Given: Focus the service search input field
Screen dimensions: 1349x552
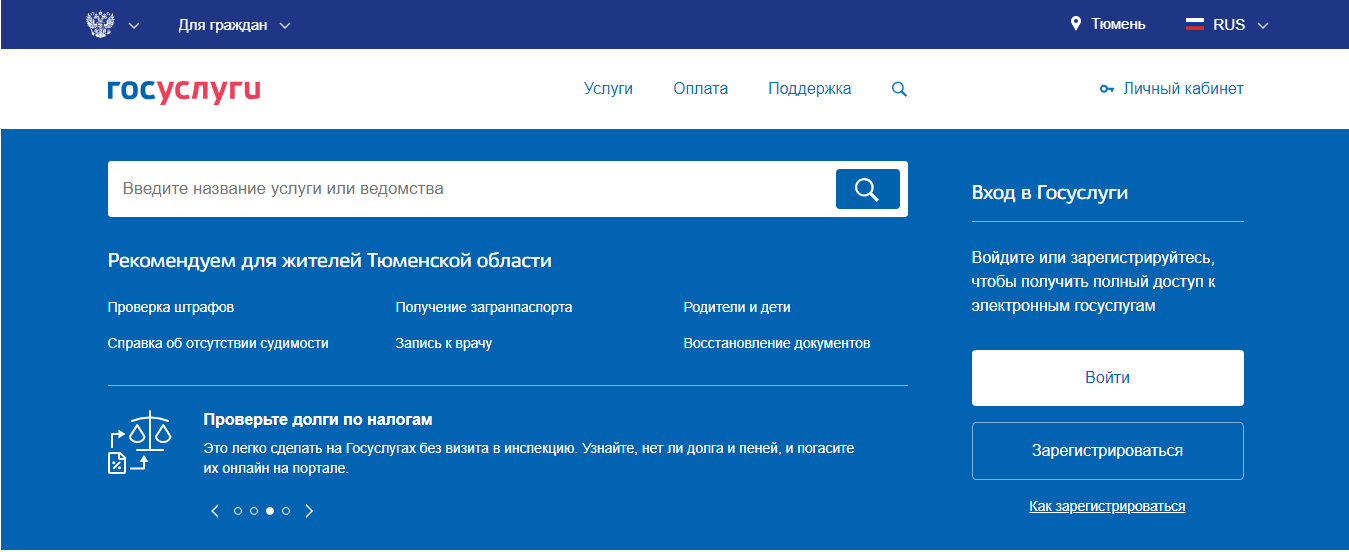Looking at the screenshot, I should point(470,189).
